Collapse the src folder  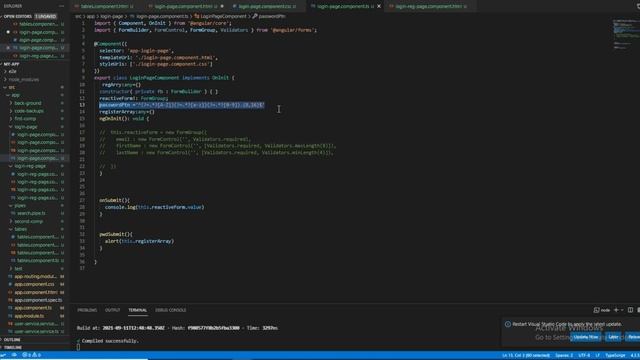(x=12, y=87)
